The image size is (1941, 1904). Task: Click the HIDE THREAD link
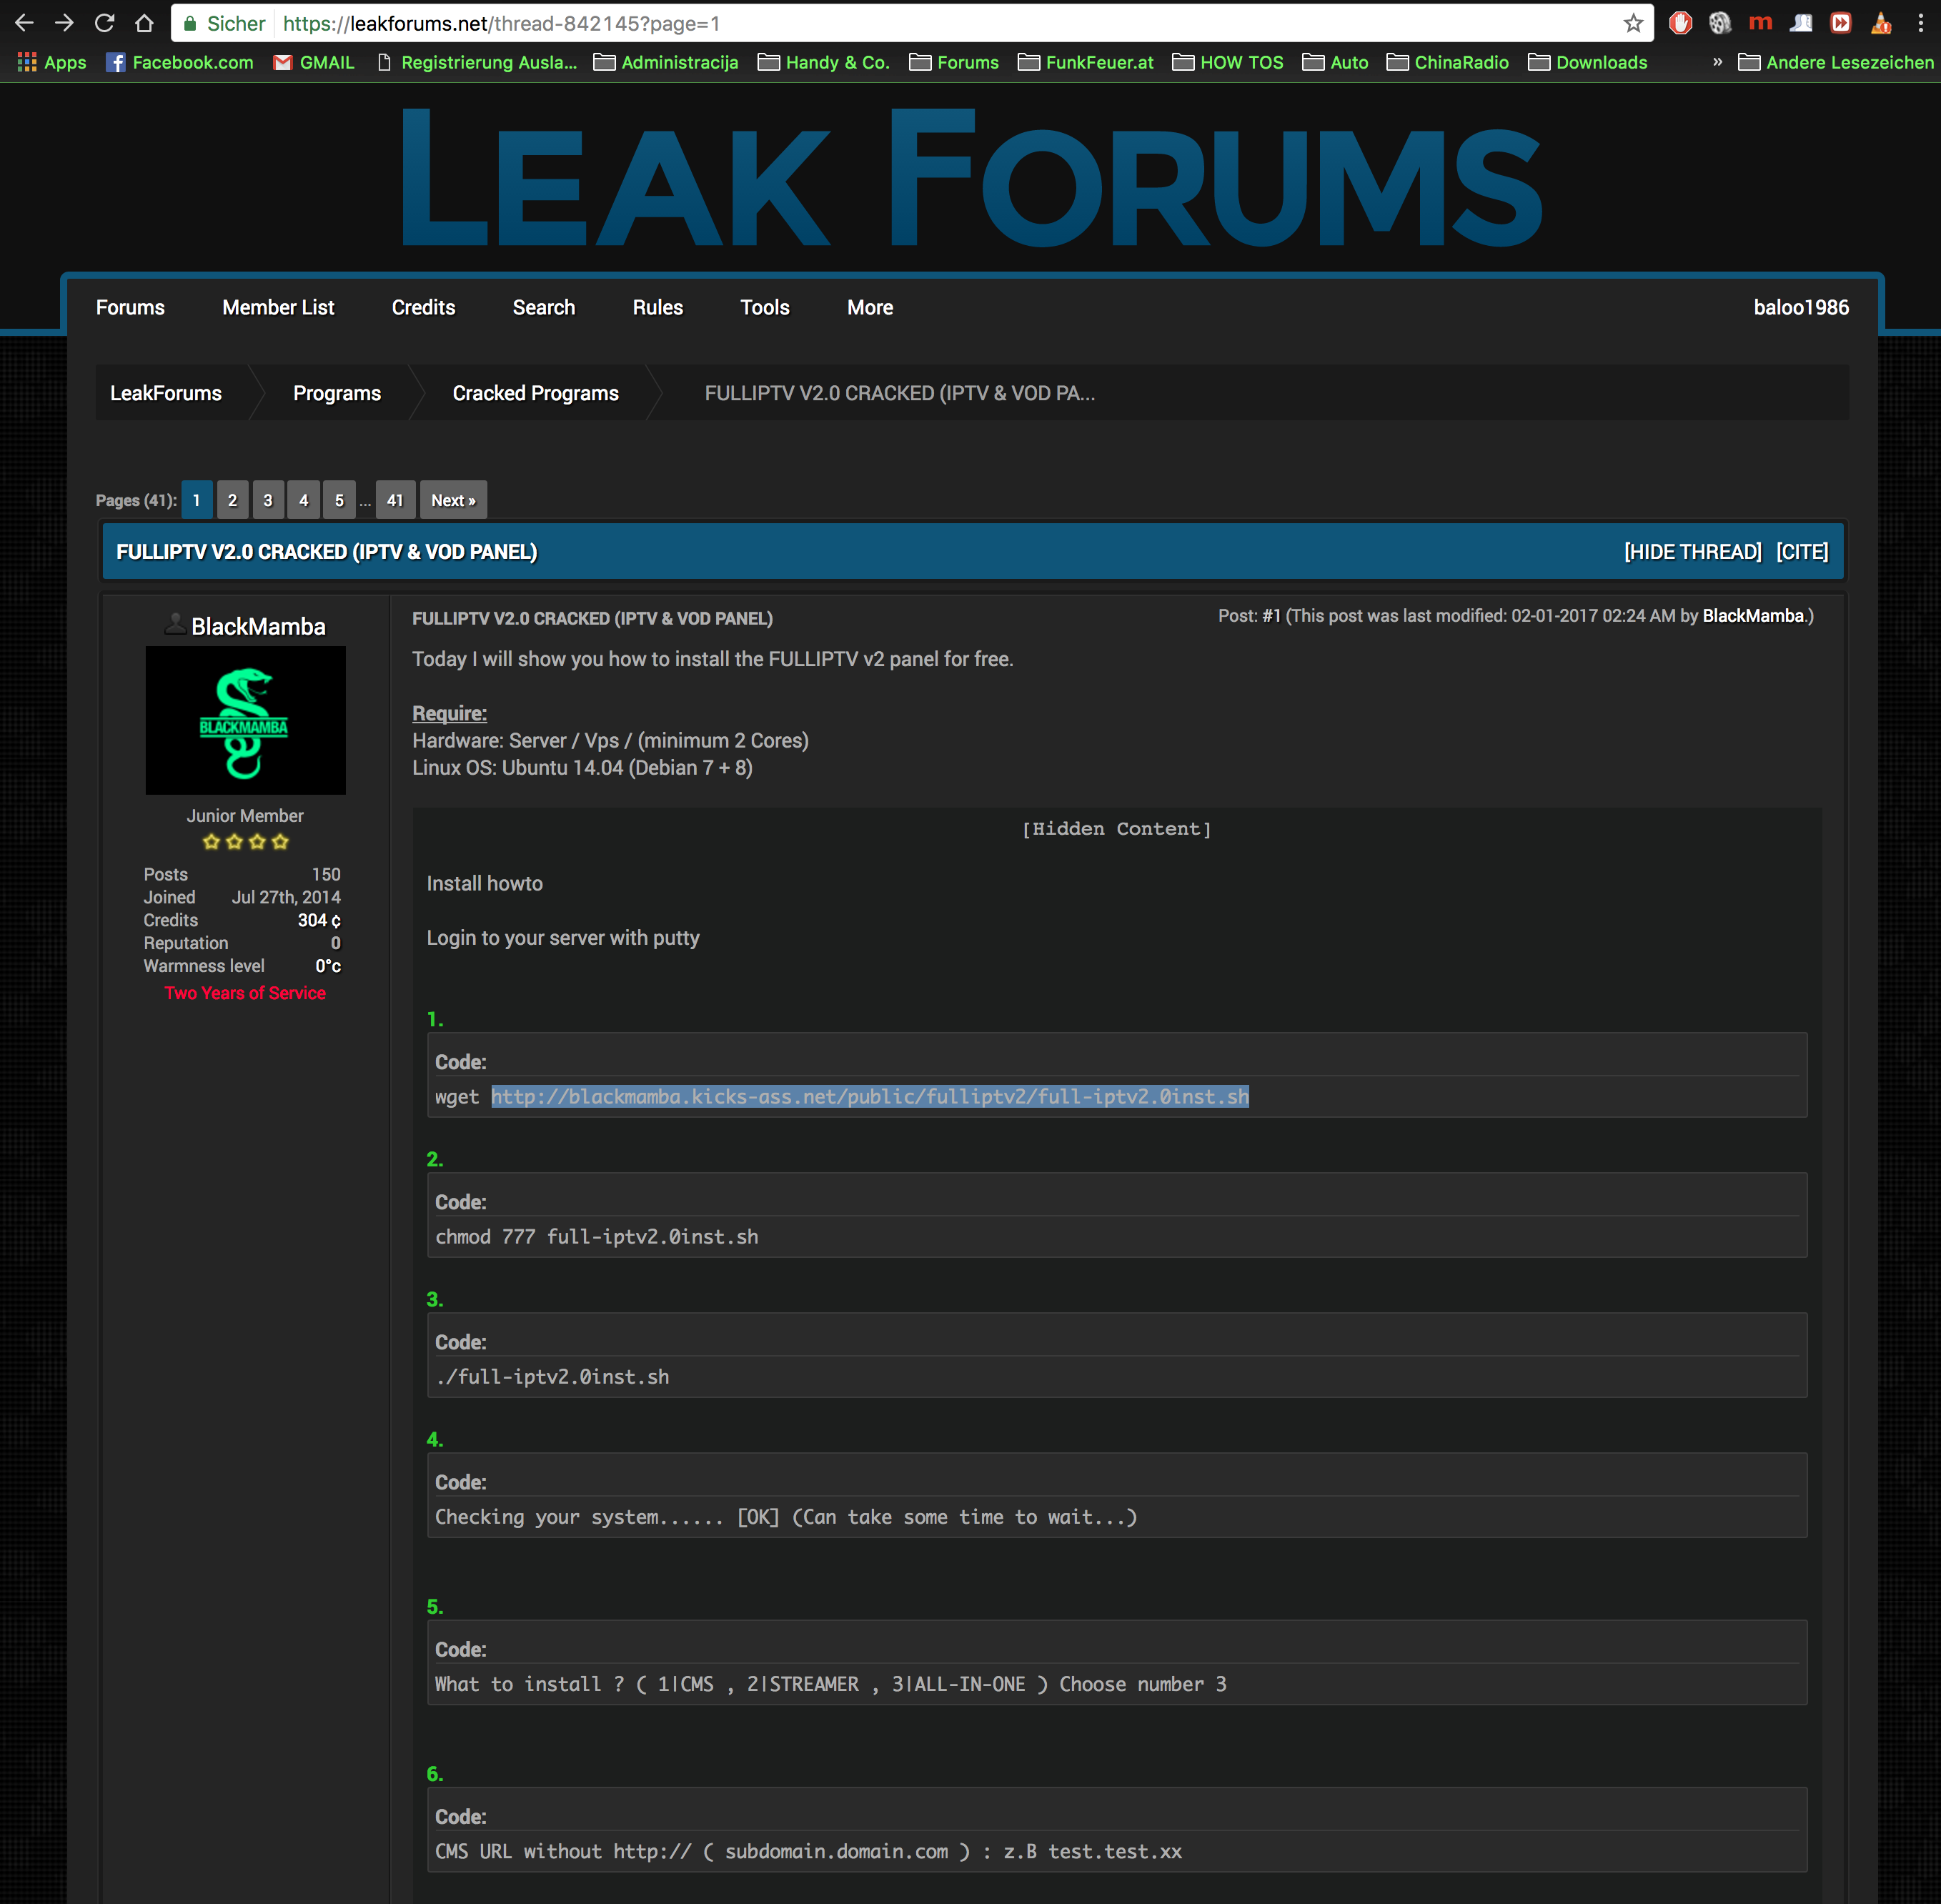(x=1692, y=552)
